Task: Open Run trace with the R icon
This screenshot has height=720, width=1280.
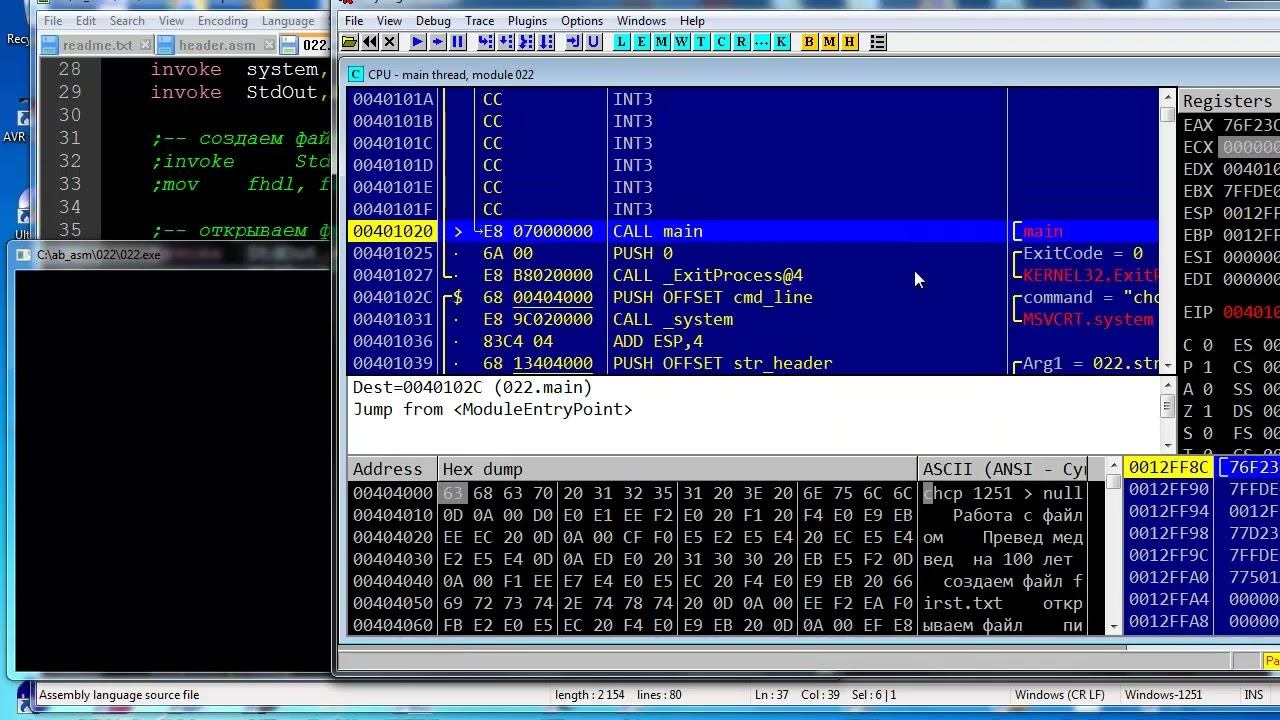Action: (741, 42)
